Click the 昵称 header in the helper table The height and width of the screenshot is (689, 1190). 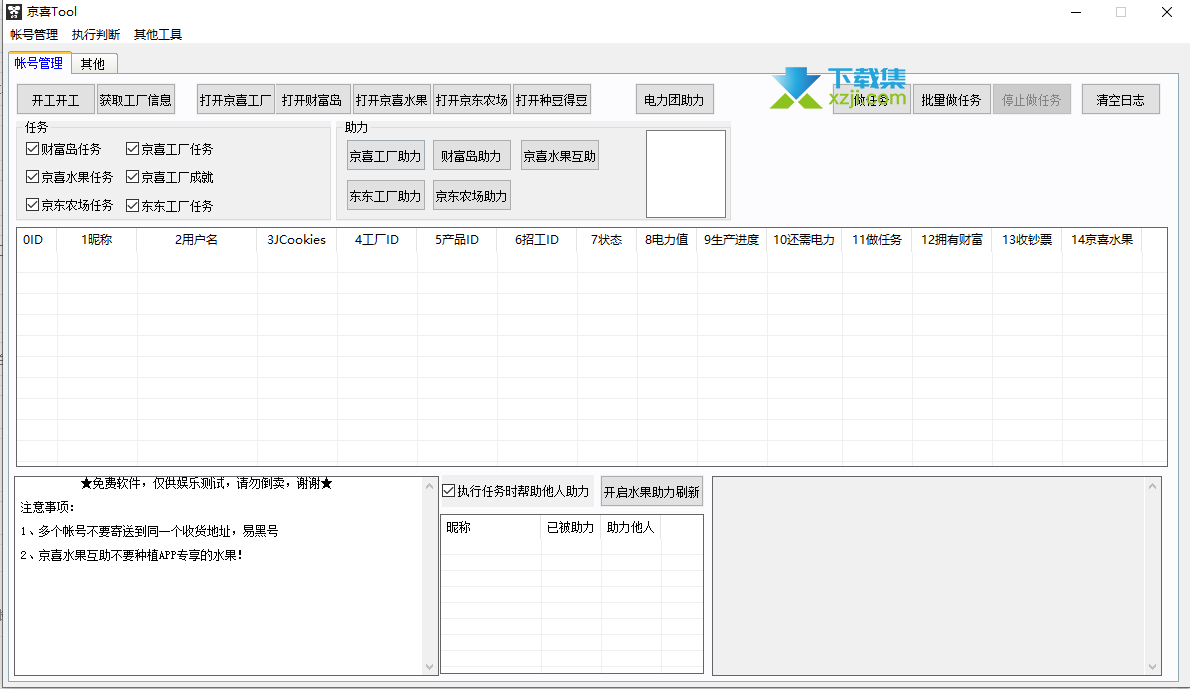[x=491, y=527]
